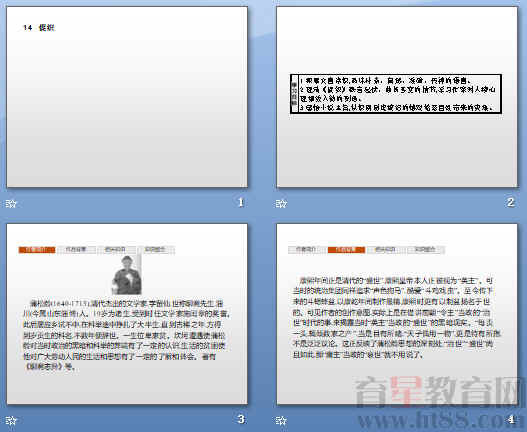
Task: Click the black-bordered objectives text box on slide 2
Action: pyautogui.click(x=396, y=94)
